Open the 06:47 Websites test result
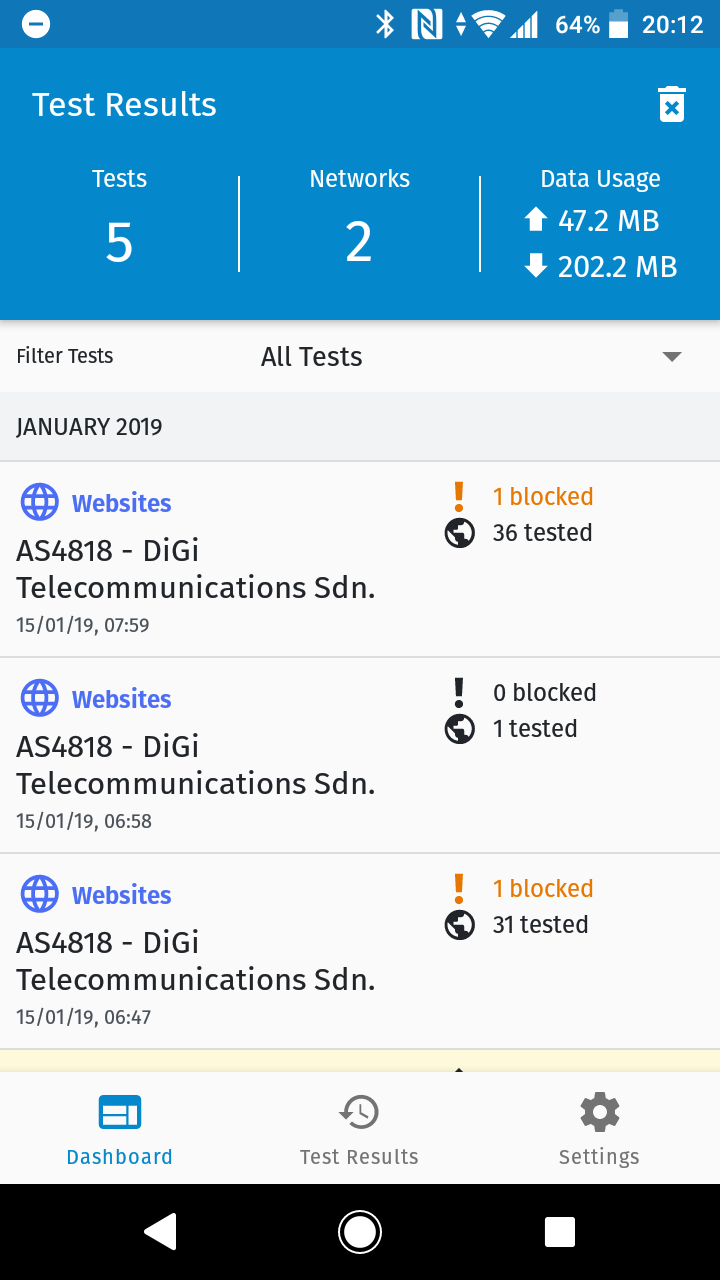This screenshot has width=720, height=1280. click(360, 952)
